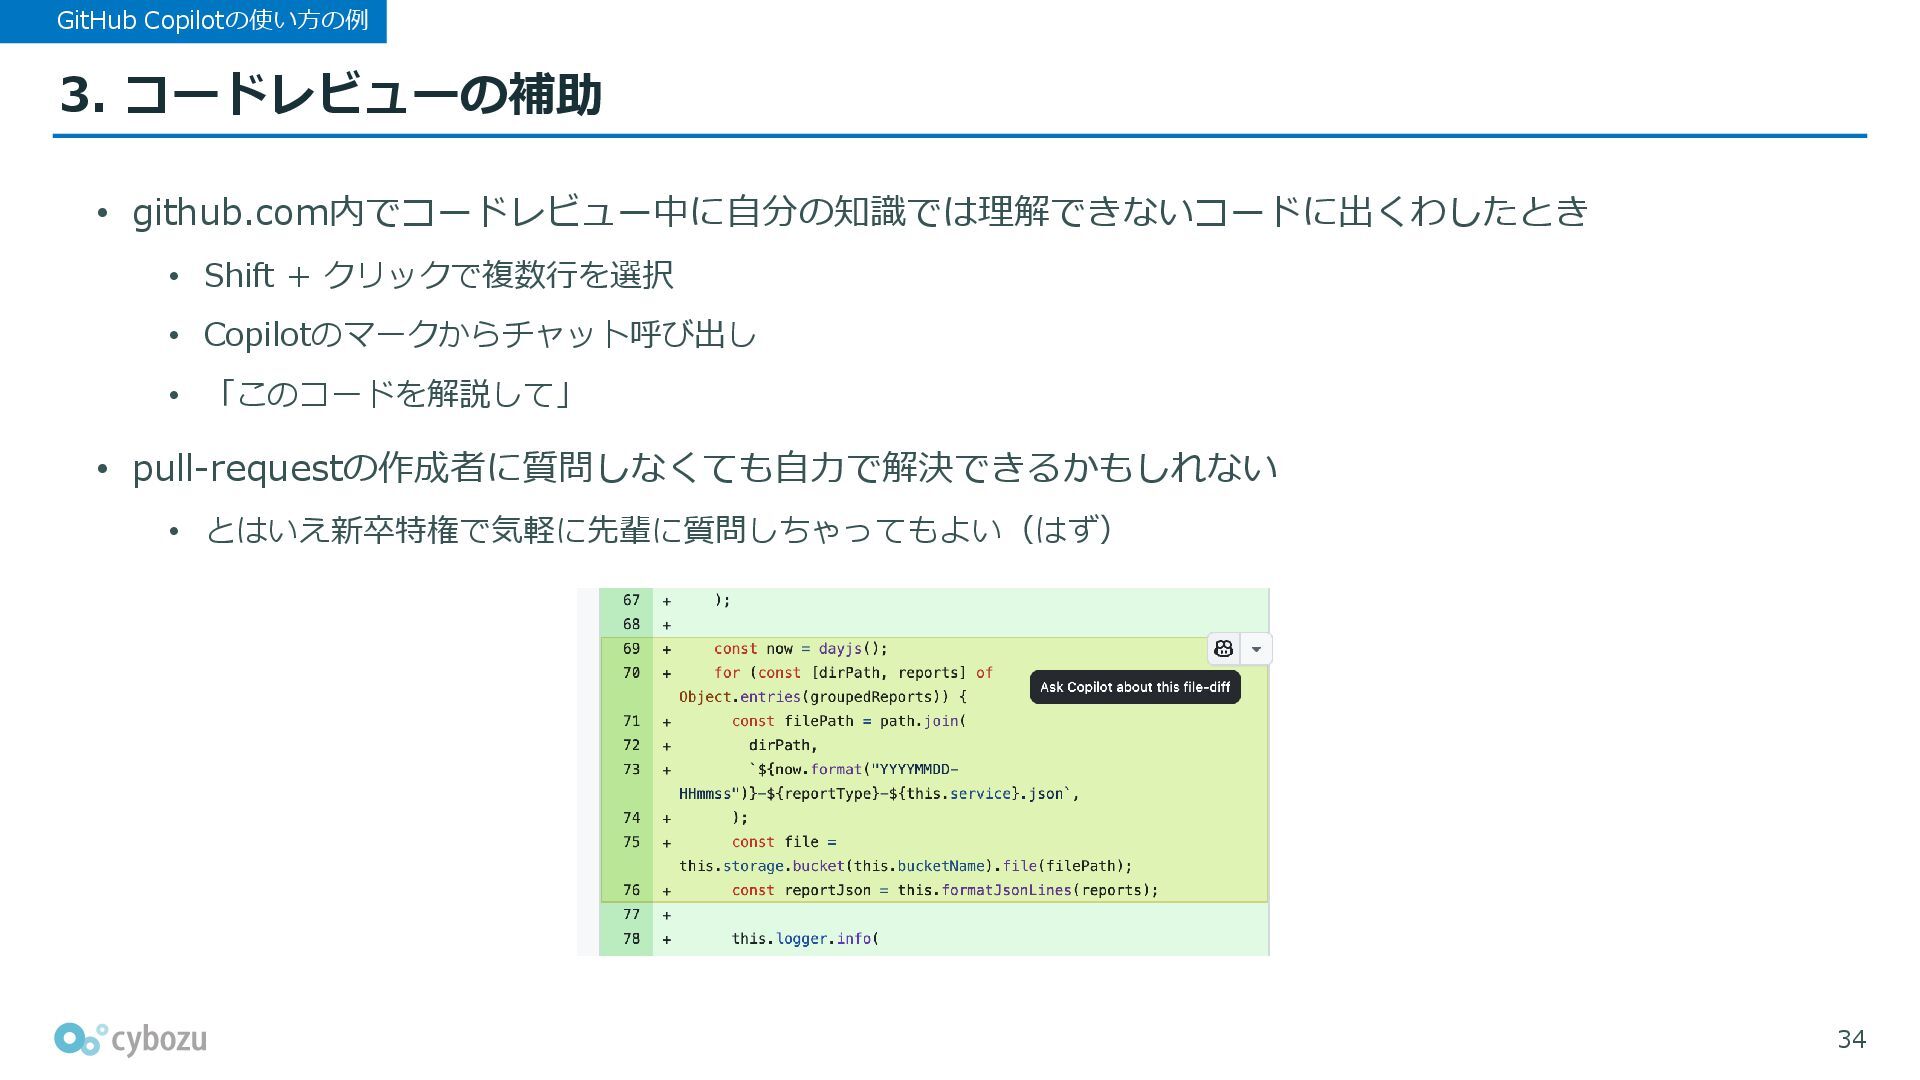Click 'Object.entries(groupedReports)) {' code text
The image size is (1920, 1080).
click(x=823, y=697)
